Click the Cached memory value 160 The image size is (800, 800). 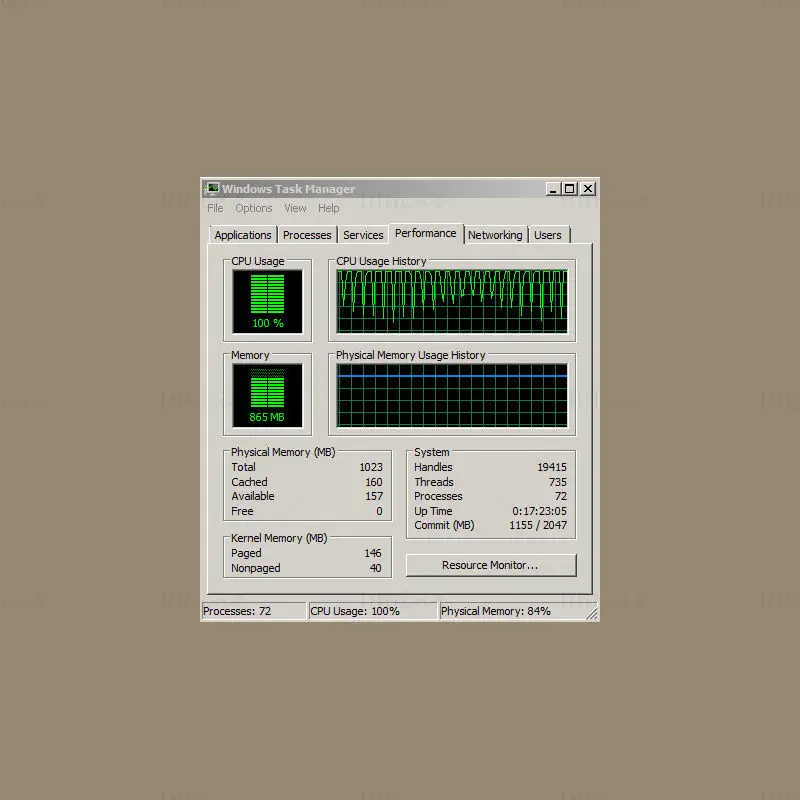pos(373,482)
